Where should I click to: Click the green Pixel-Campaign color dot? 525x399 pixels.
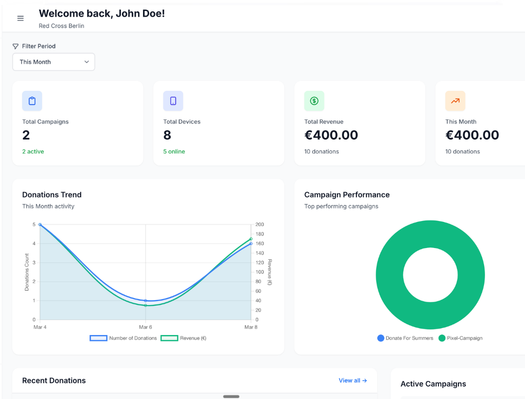[x=442, y=338]
